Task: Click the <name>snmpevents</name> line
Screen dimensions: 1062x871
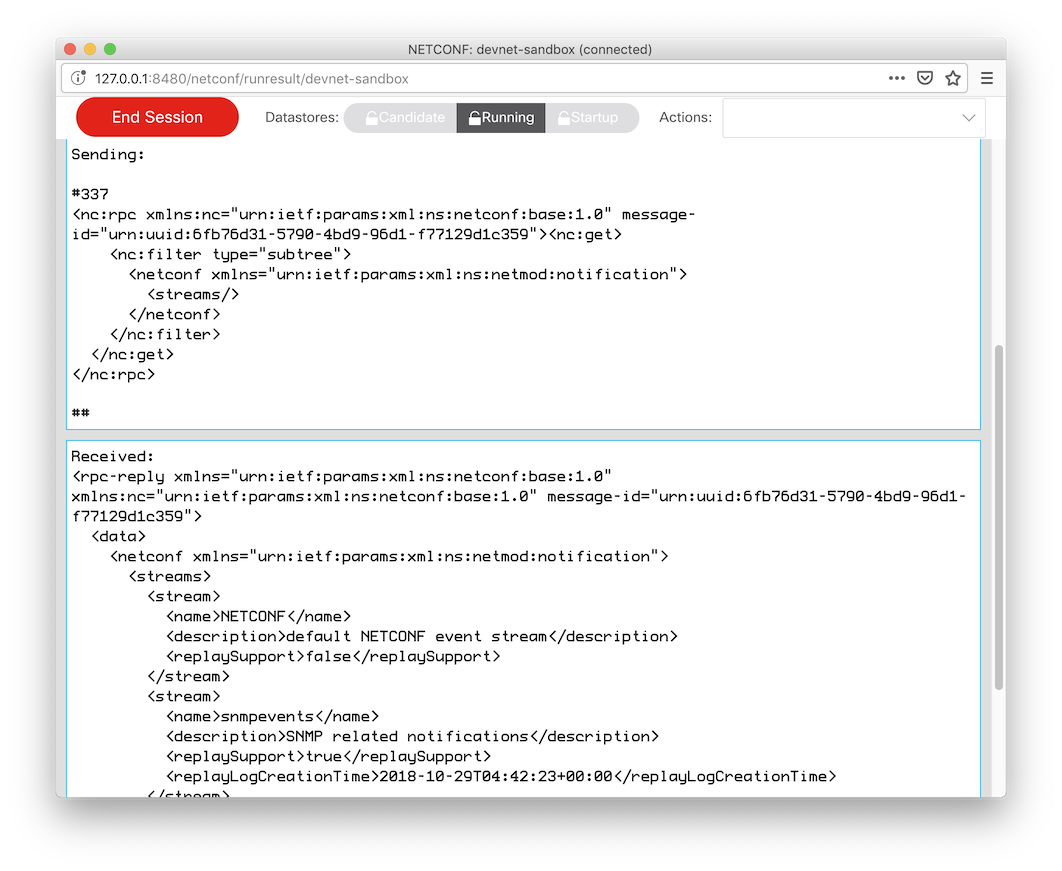Action: click(272, 717)
